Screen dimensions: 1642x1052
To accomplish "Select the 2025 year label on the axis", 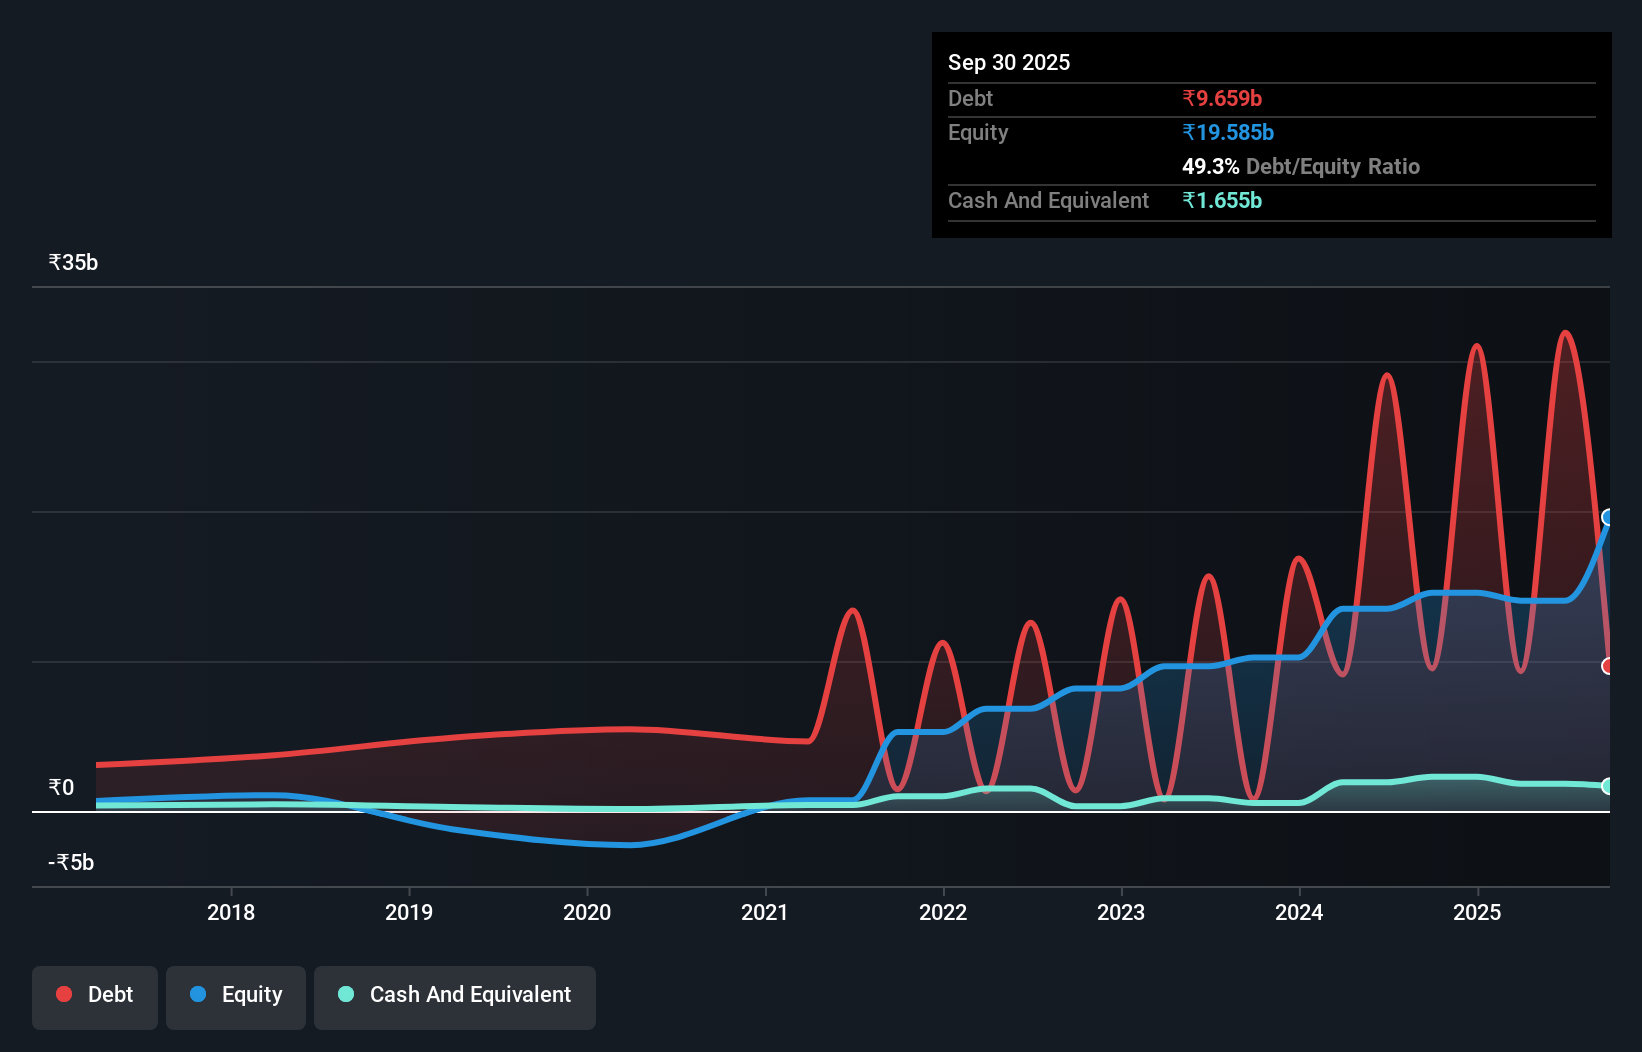I will click(x=1478, y=912).
